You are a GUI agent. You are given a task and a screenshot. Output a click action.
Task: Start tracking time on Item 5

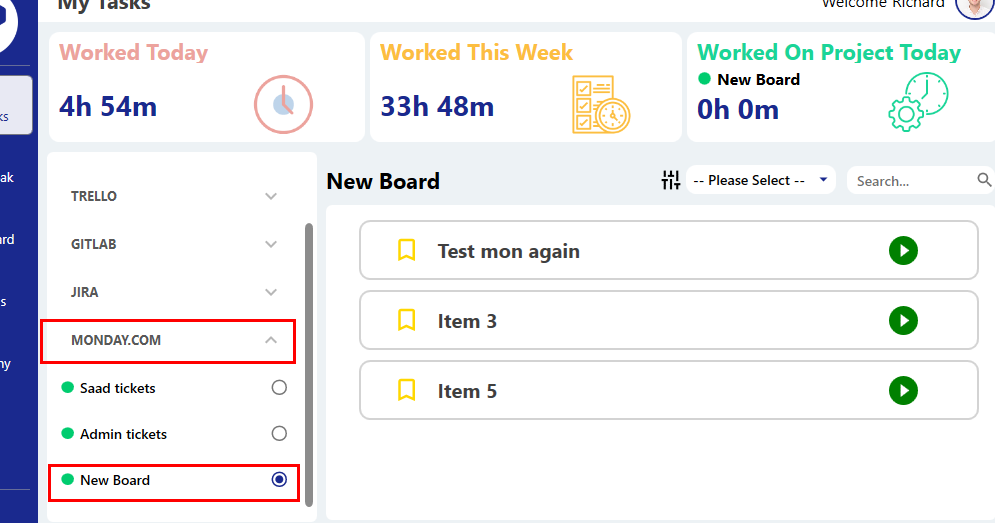tap(903, 391)
